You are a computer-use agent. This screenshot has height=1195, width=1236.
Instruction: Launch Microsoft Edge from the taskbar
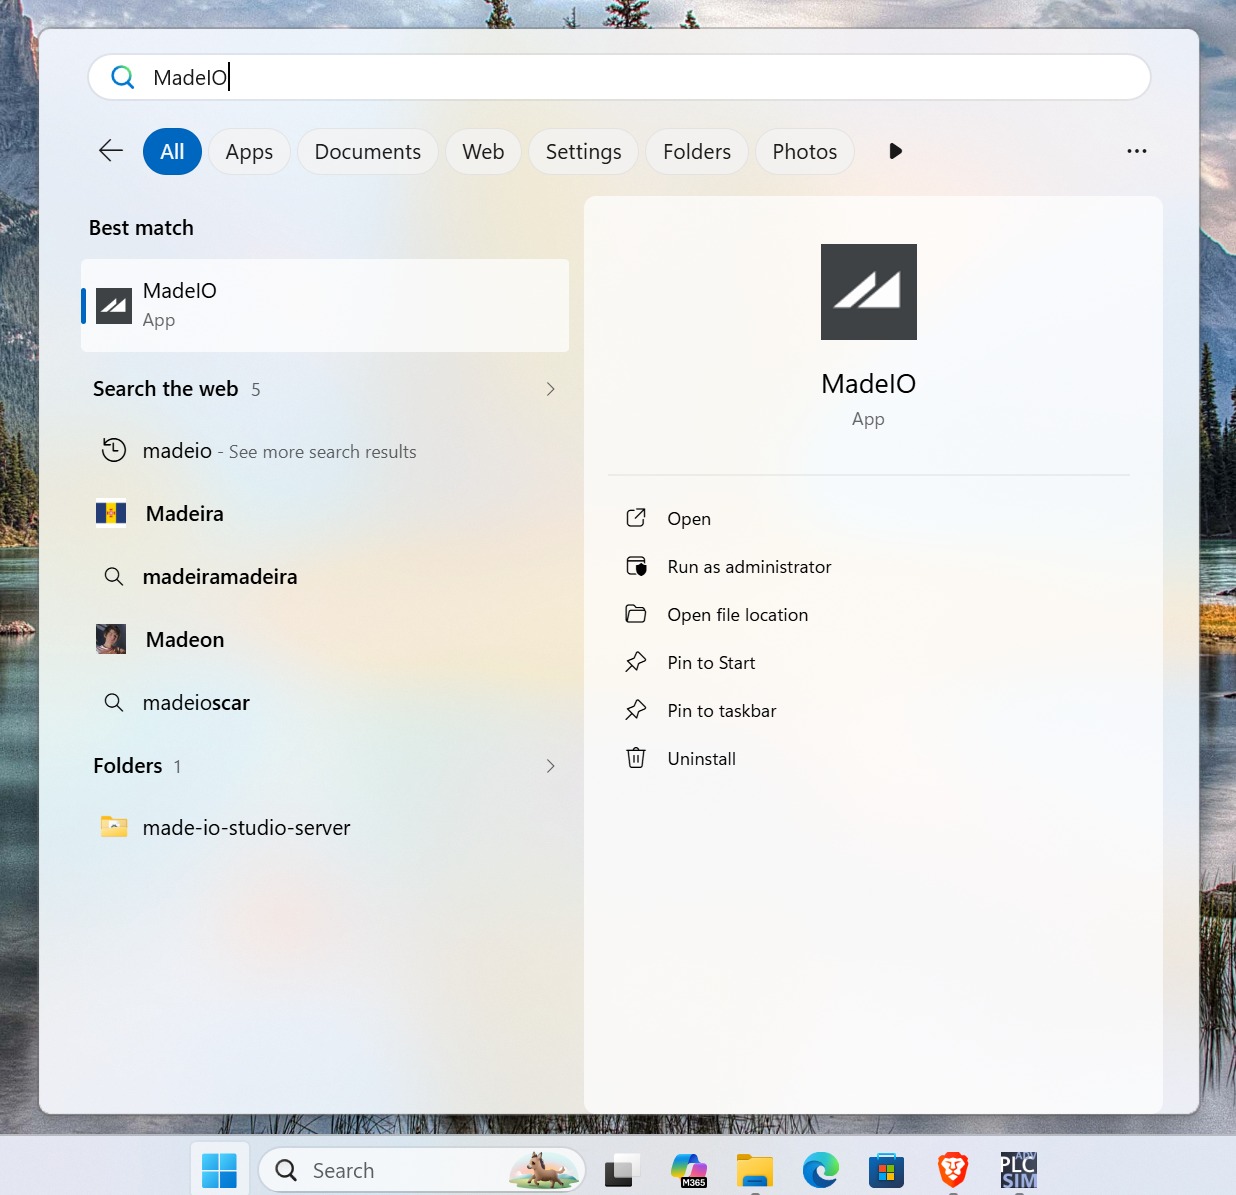(821, 1170)
